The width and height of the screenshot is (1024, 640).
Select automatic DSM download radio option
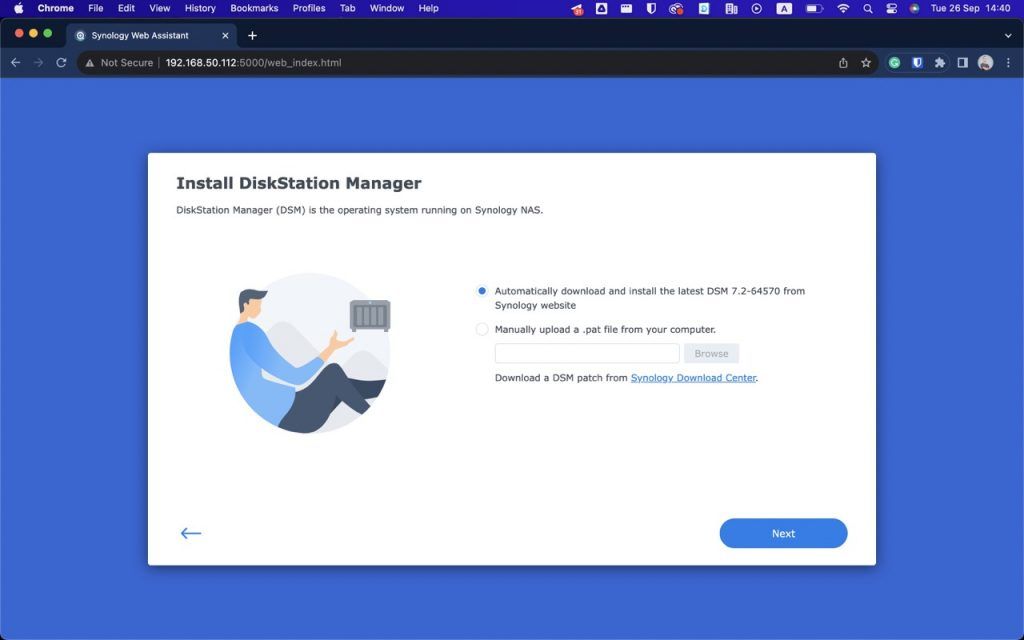click(x=482, y=291)
